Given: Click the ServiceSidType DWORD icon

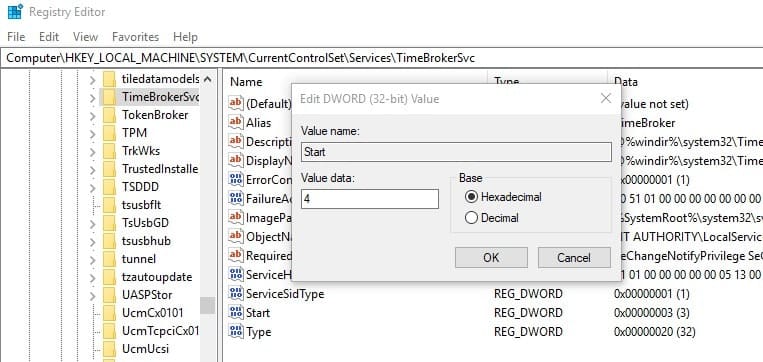Looking at the screenshot, I should click(236, 293).
